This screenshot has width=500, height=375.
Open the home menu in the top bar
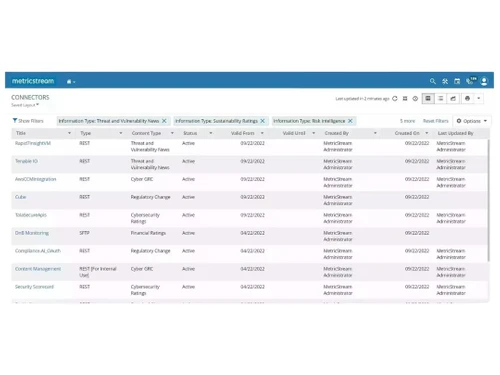click(71, 81)
